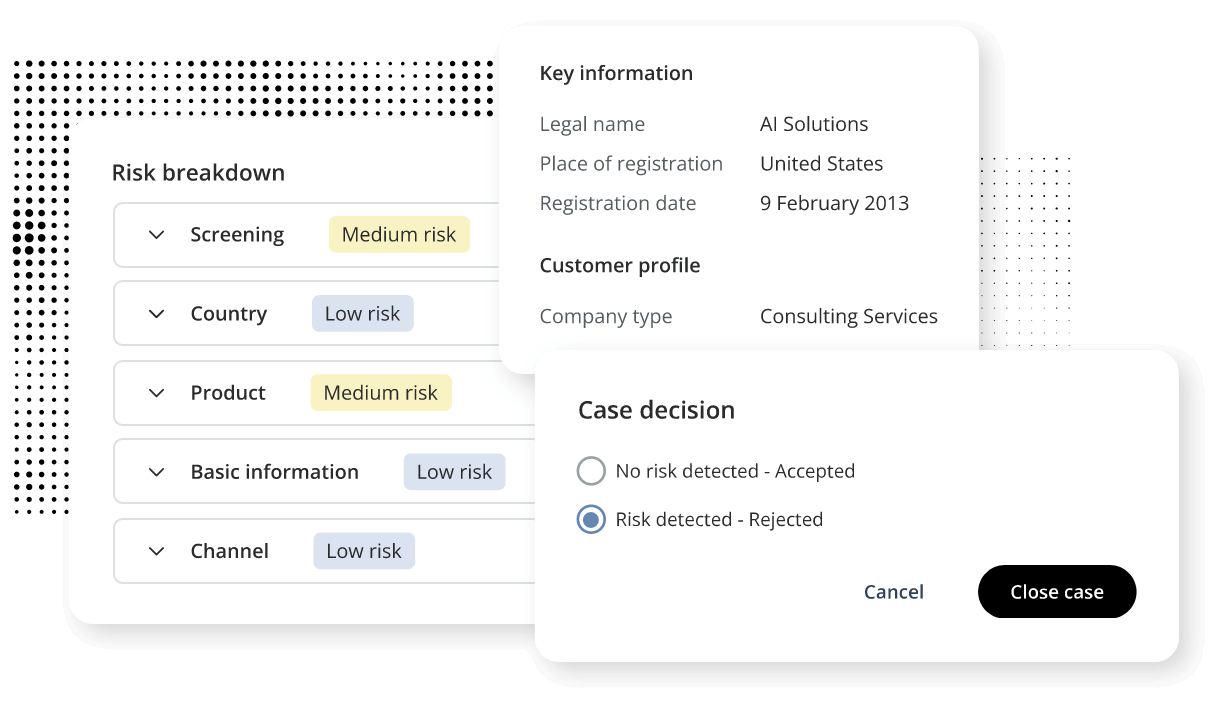Screen dimensions: 1225x708
Task: Expand the Screening risk row chevron
Action: point(156,235)
